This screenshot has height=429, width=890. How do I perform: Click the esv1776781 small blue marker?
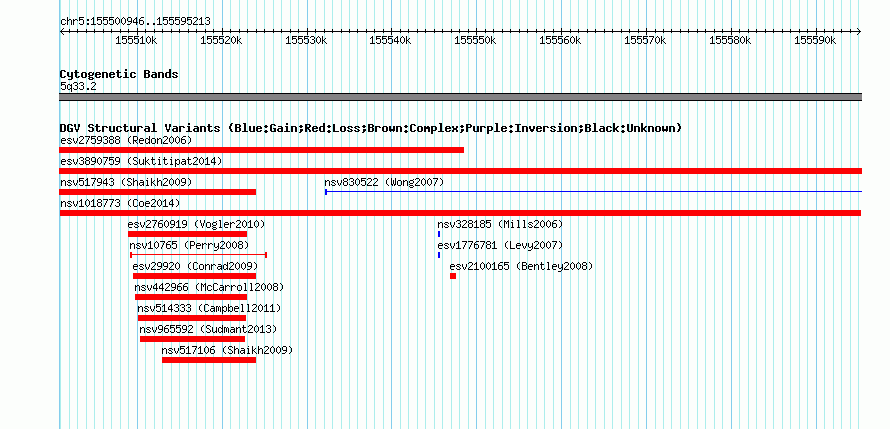coord(439,255)
